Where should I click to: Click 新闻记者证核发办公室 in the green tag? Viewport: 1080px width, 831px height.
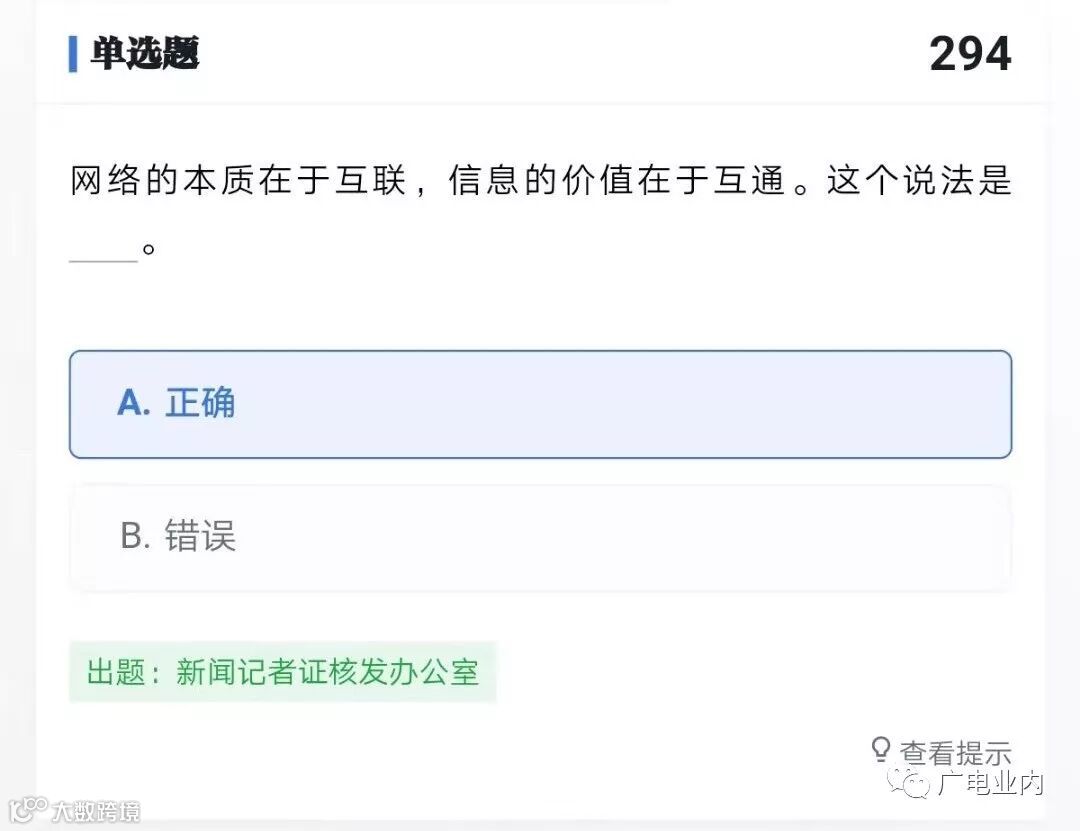[327, 672]
